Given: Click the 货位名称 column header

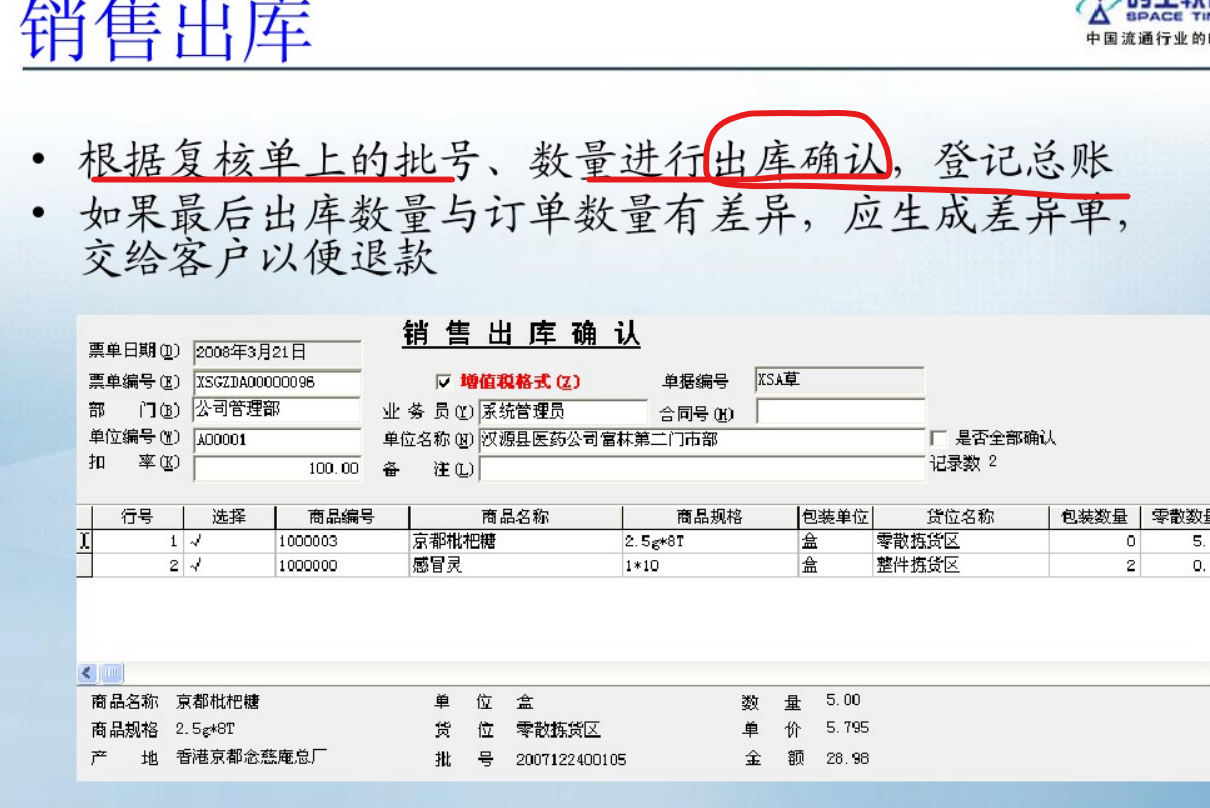Looking at the screenshot, I should click(x=961, y=517).
